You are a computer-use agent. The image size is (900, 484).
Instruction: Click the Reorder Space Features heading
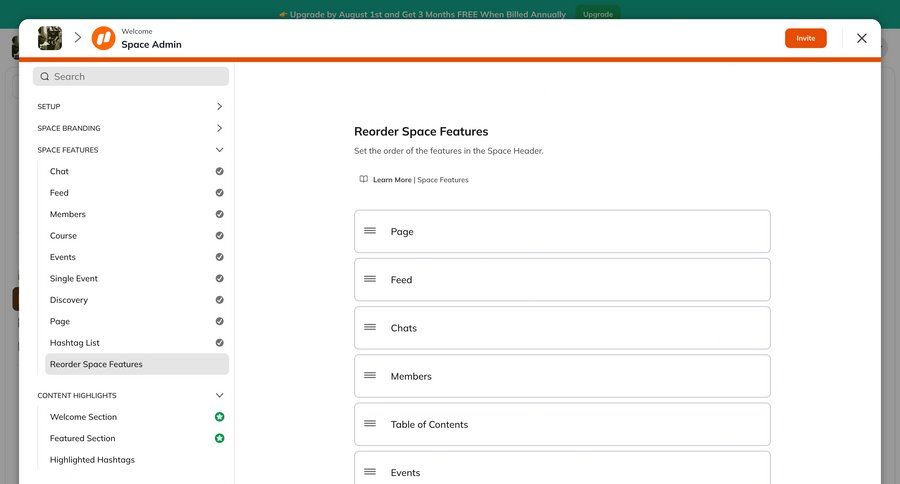pyautogui.click(x=421, y=131)
